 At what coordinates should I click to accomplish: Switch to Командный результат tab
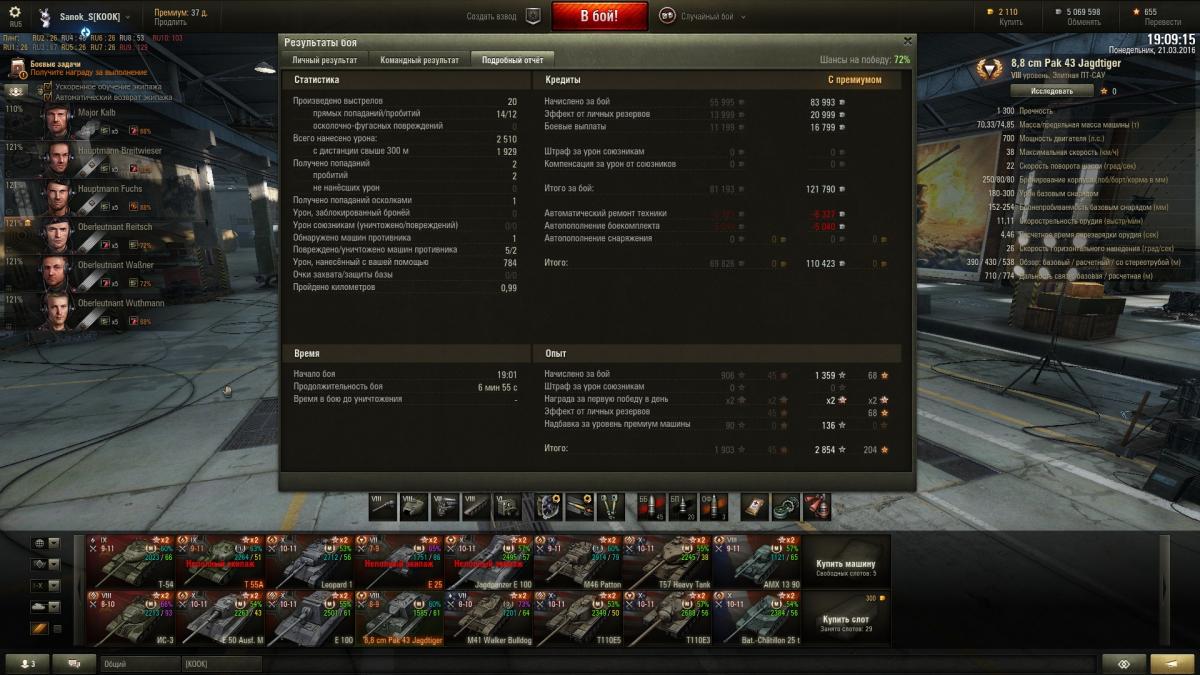pyautogui.click(x=419, y=60)
